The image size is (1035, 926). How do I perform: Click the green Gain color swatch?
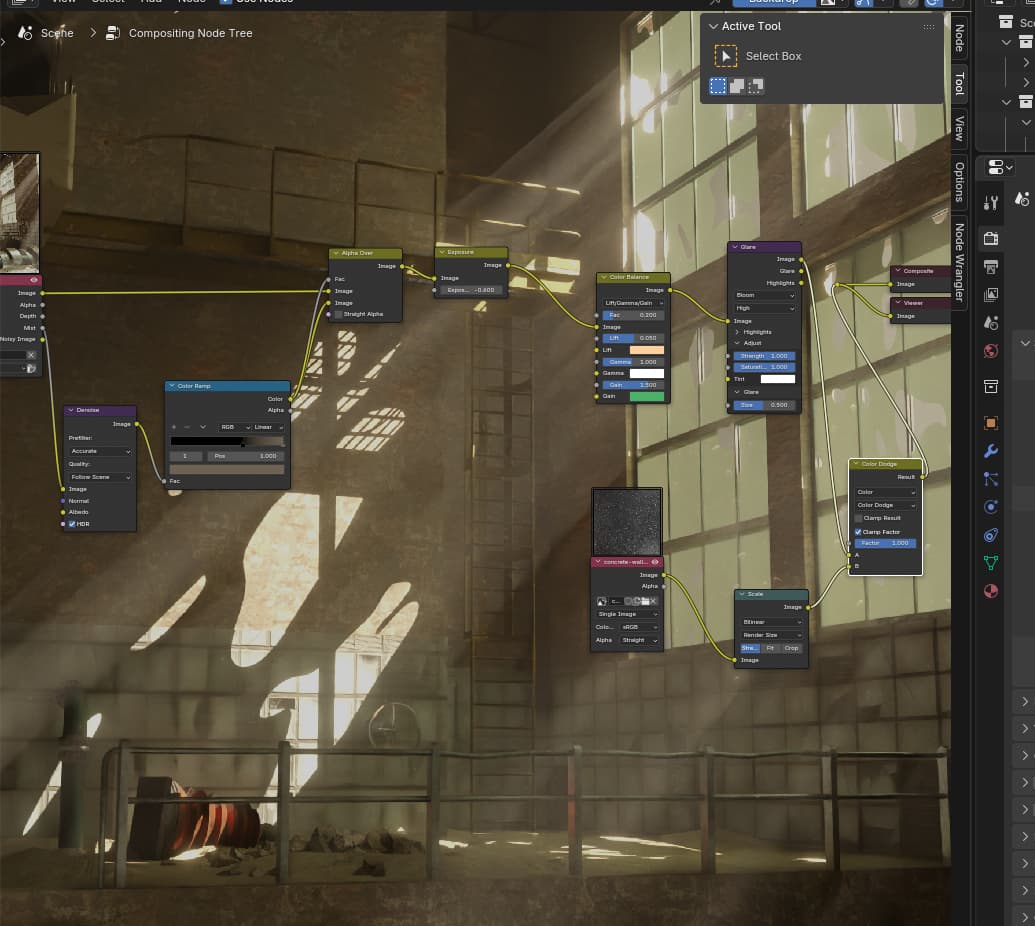coord(647,397)
